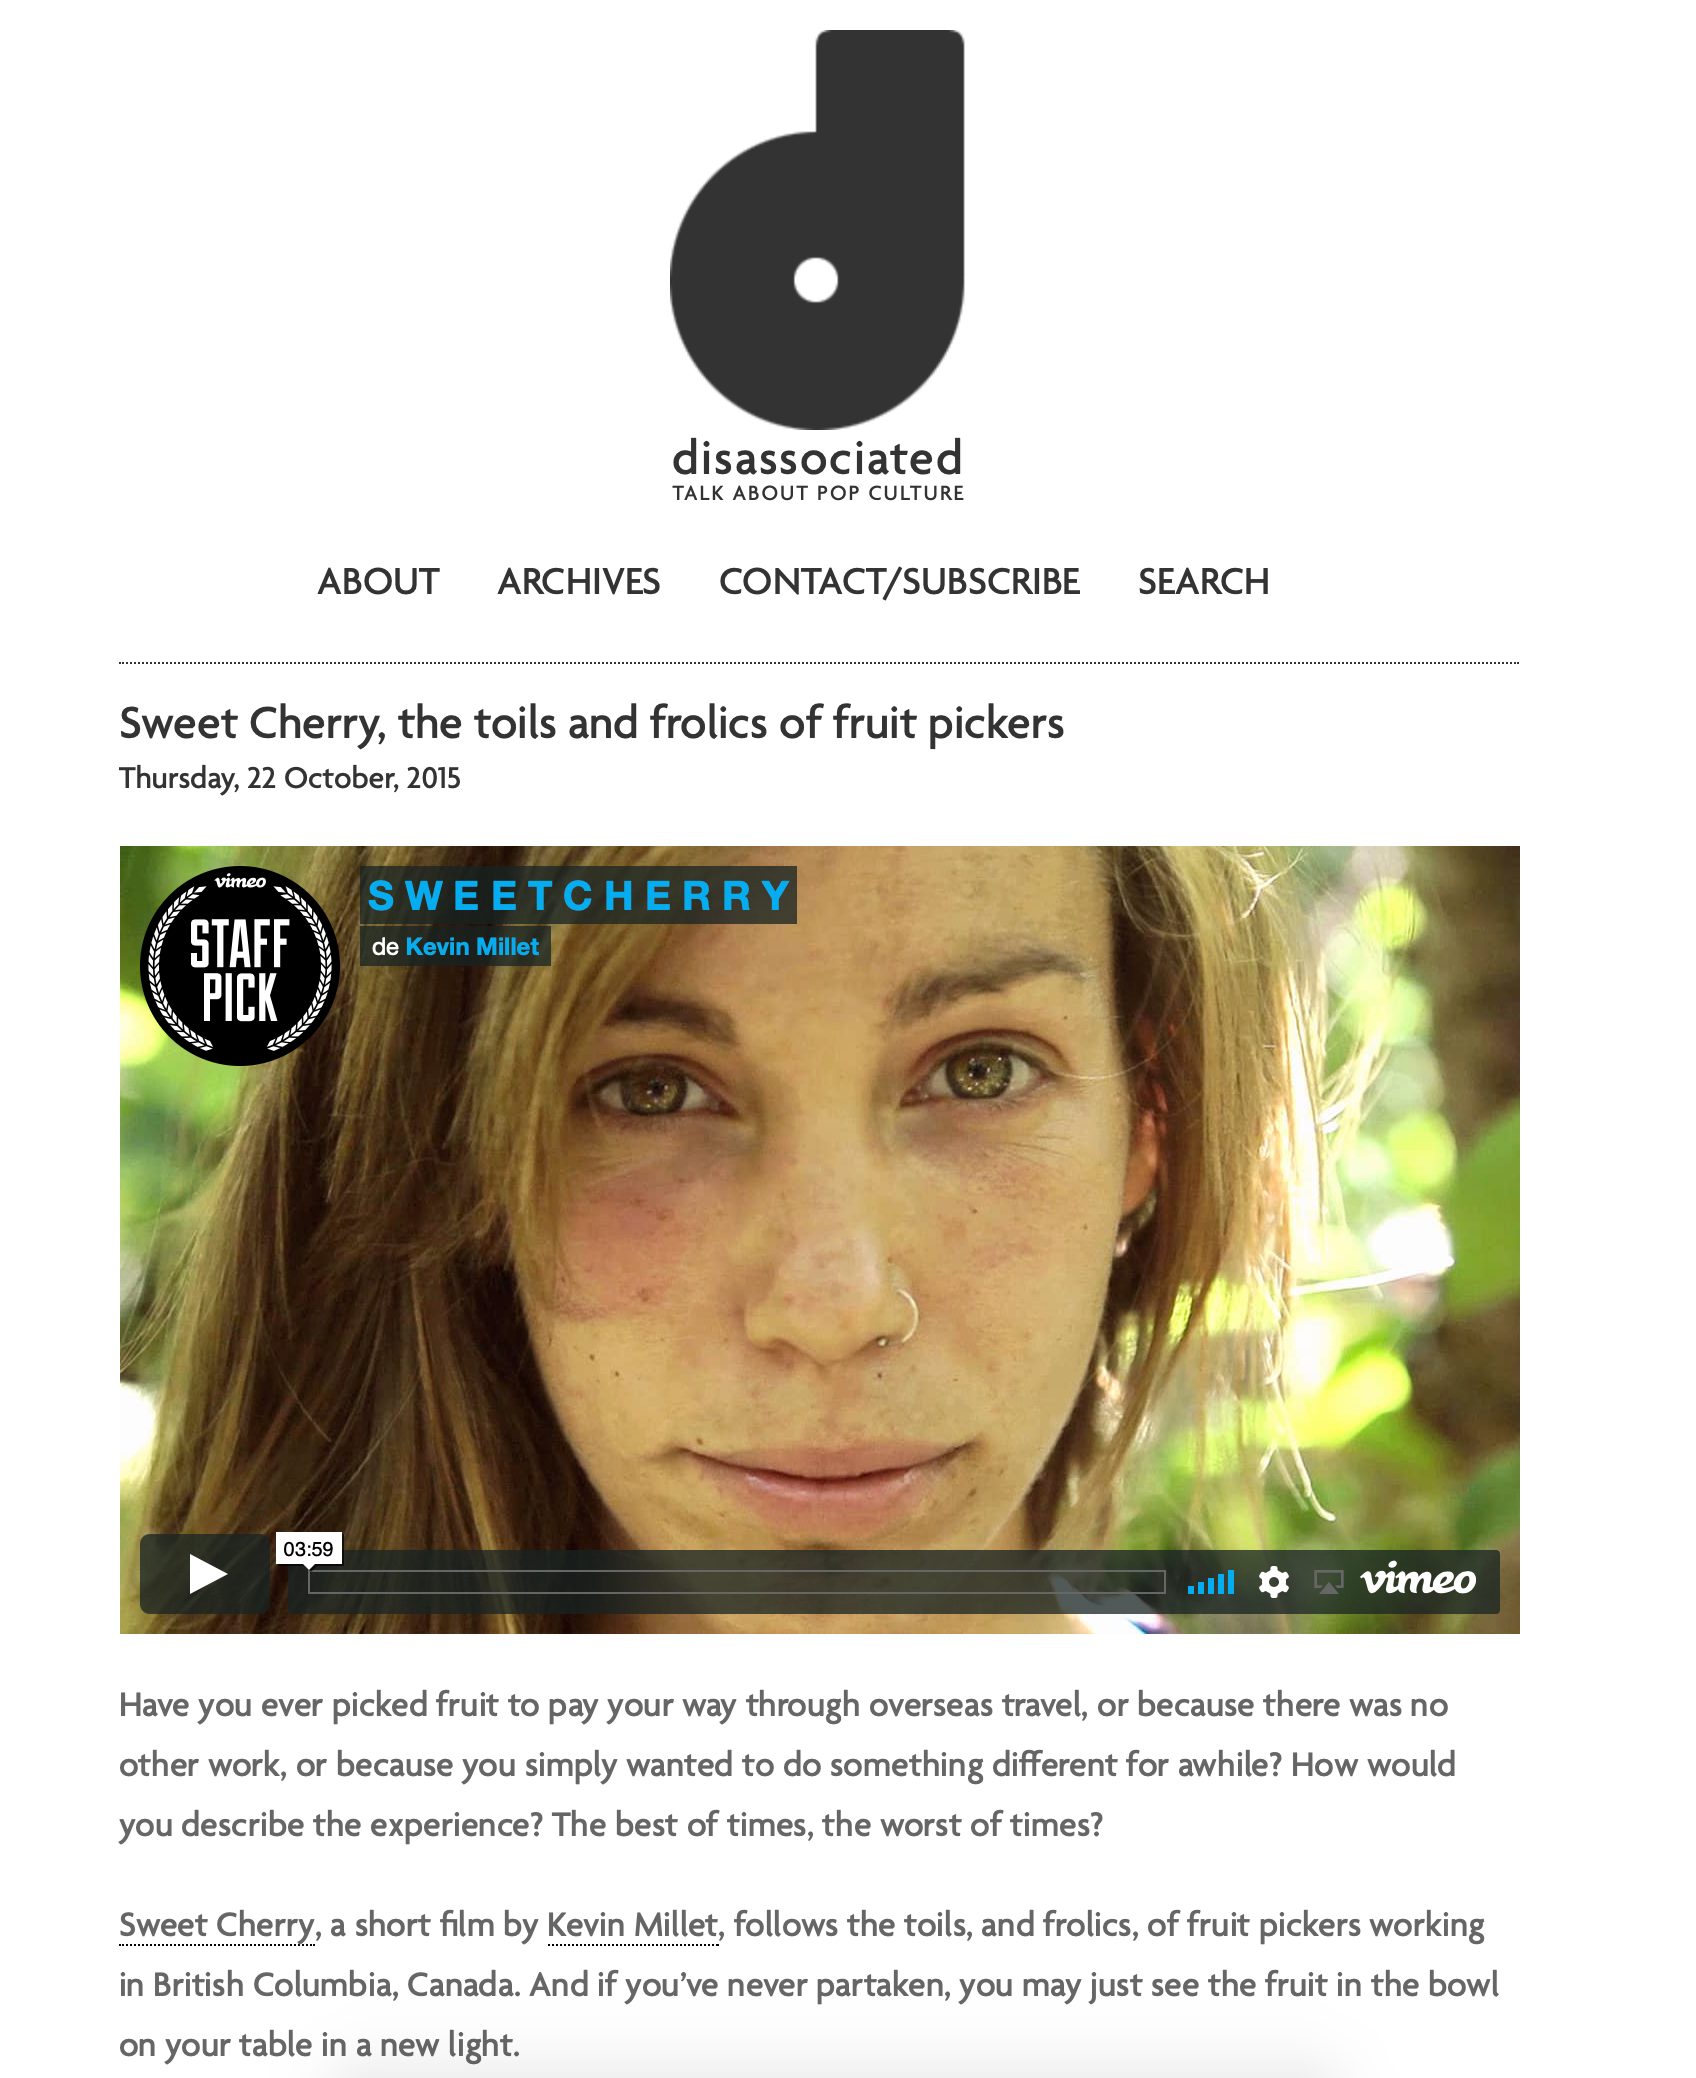Click the Vimeo logo in player controls
Screen dimensions: 1696x2078
[1418, 1580]
